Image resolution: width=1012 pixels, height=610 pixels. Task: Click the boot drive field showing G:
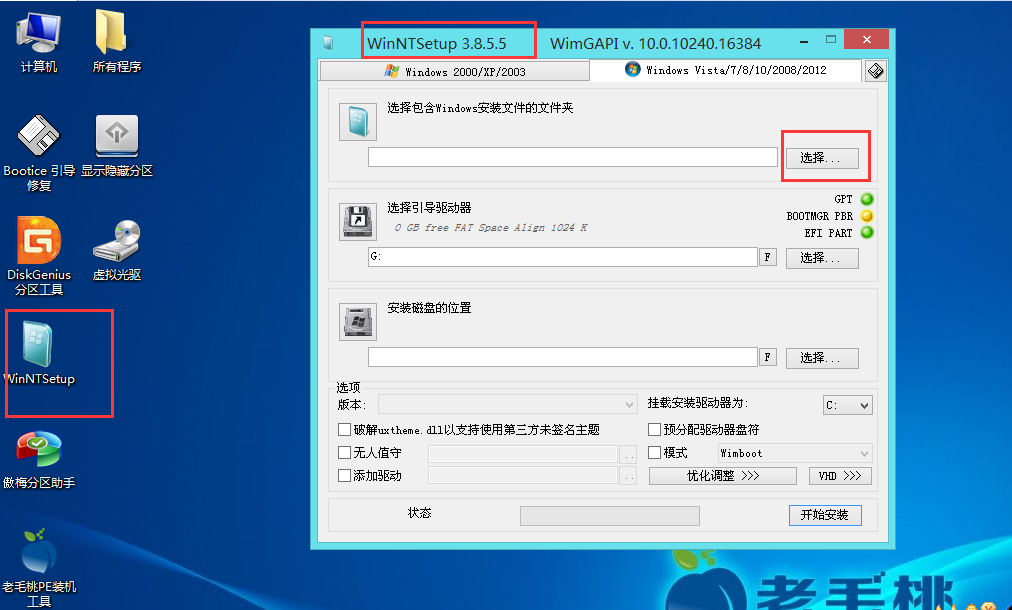point(563,256)
